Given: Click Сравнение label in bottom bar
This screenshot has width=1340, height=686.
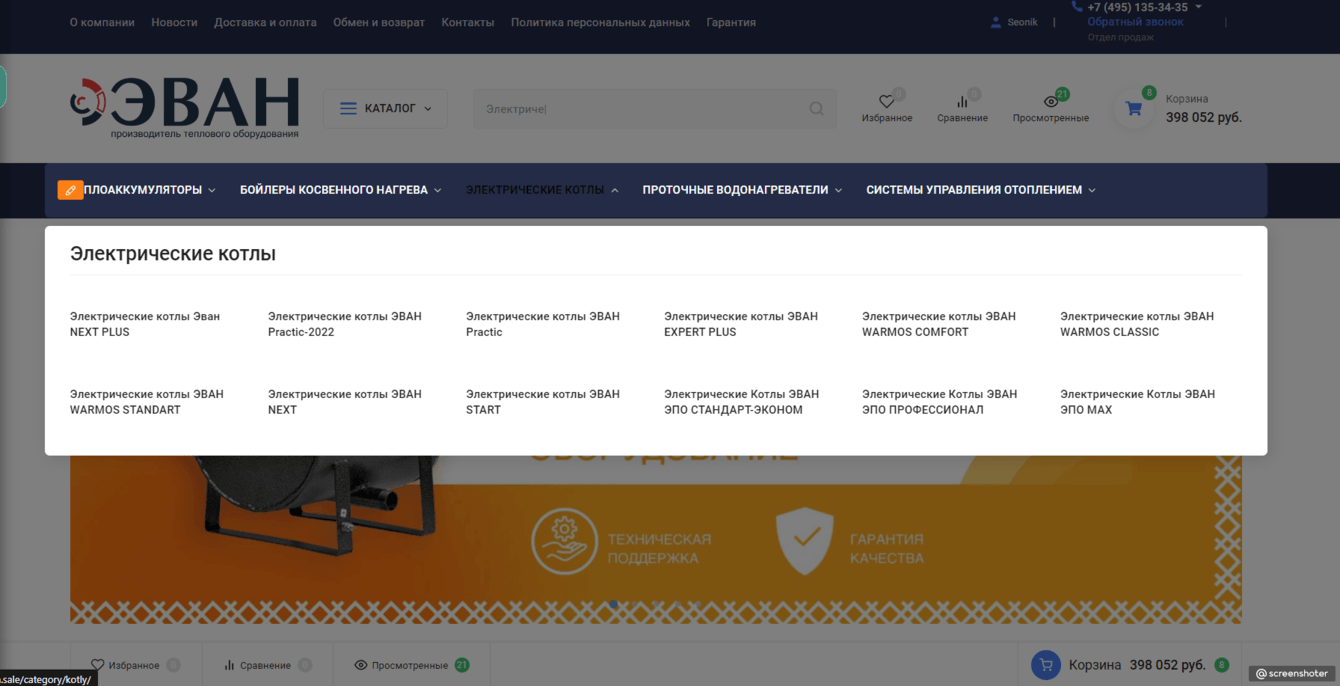Looking at the screenshot, I should tap(265, 665).
